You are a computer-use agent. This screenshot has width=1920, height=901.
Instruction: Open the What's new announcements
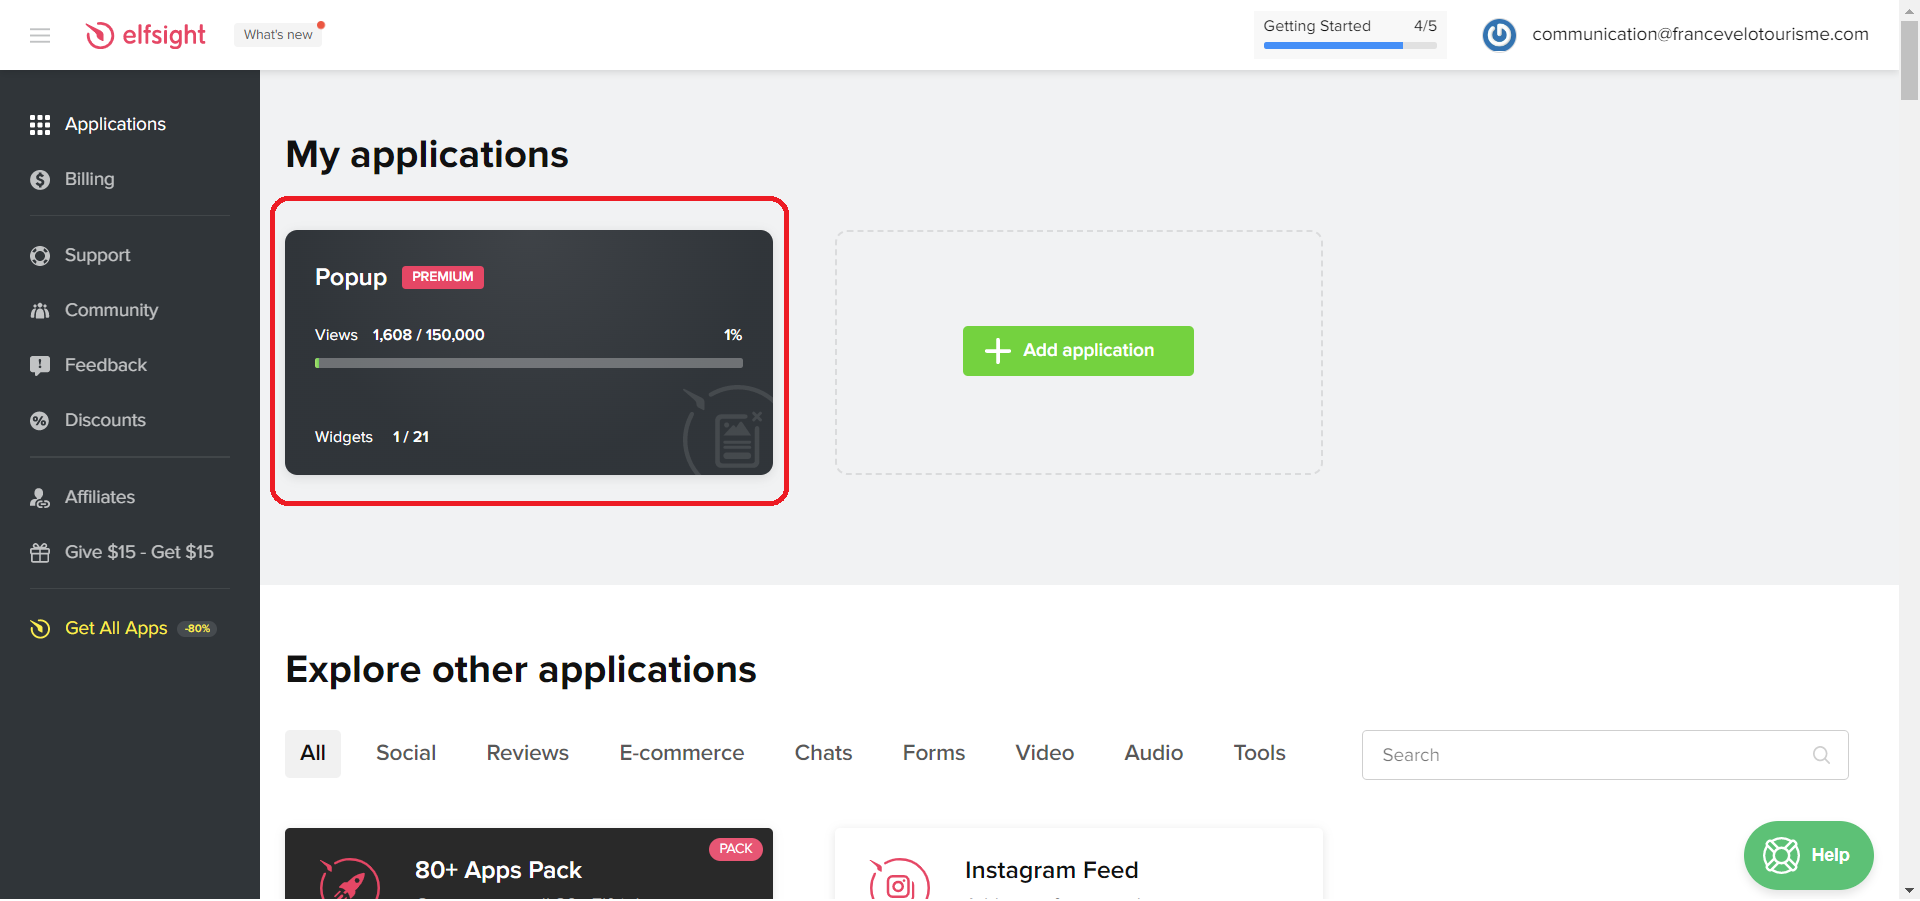point(278,35)
